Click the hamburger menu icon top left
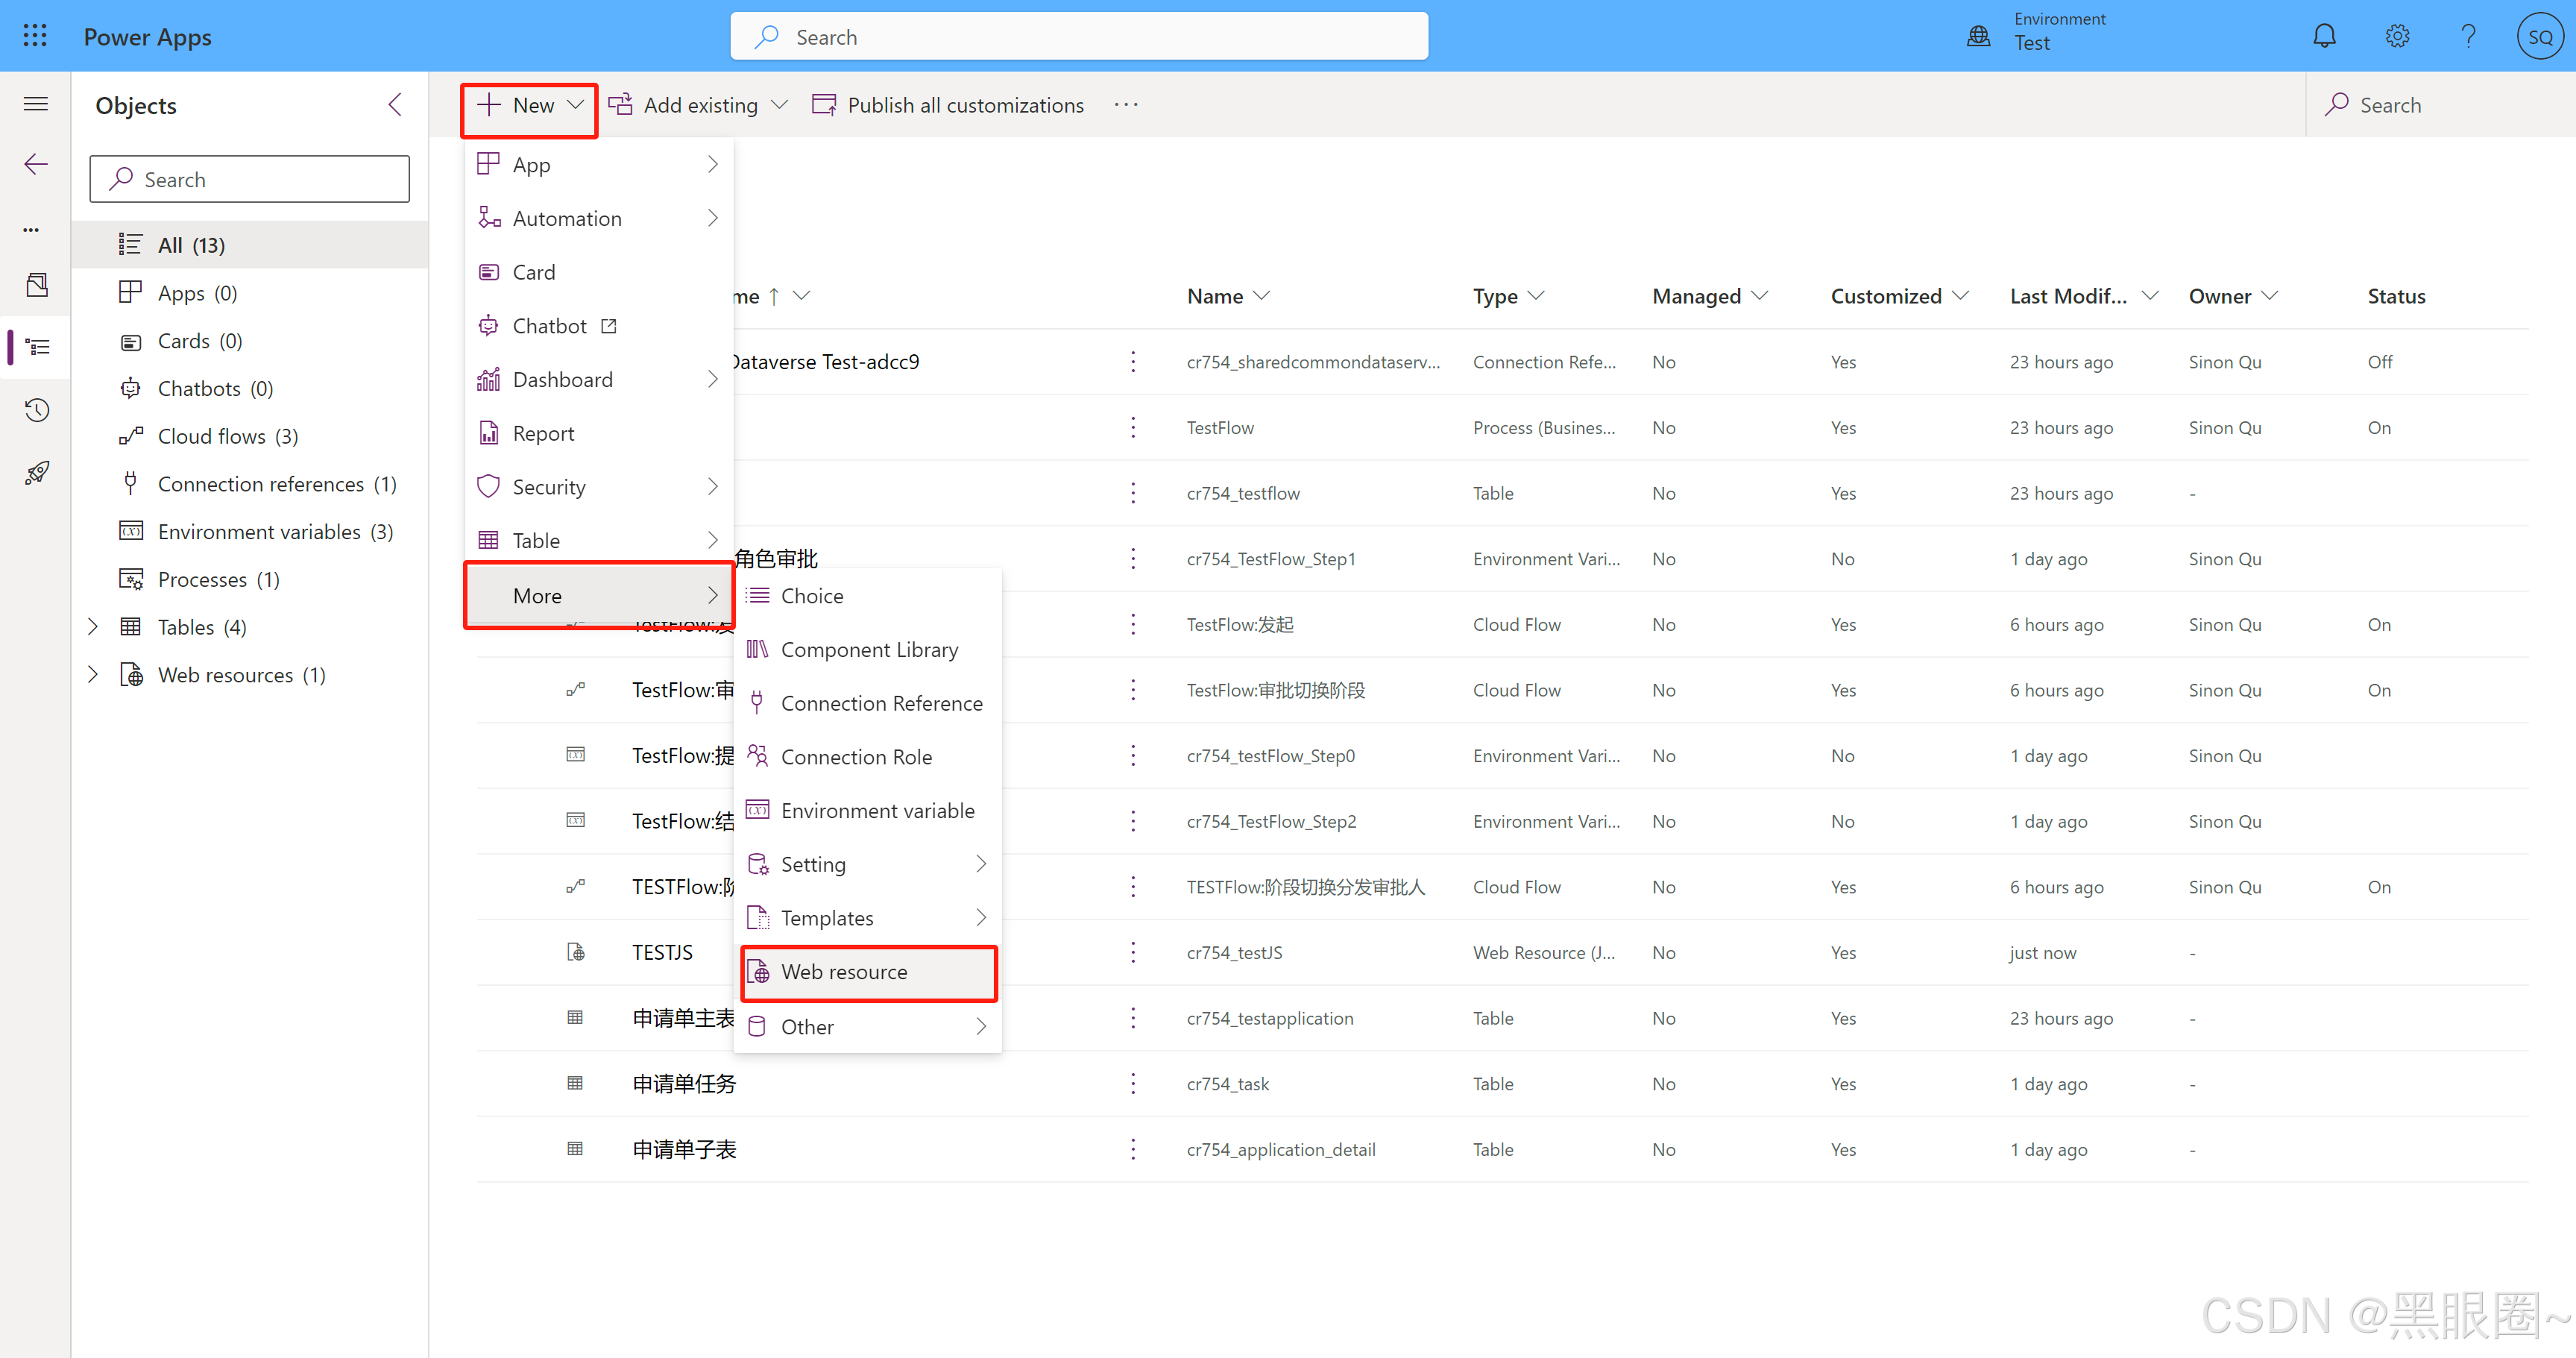The height and width of the screenshot is (1358, 2576). [x=35, y=103]
